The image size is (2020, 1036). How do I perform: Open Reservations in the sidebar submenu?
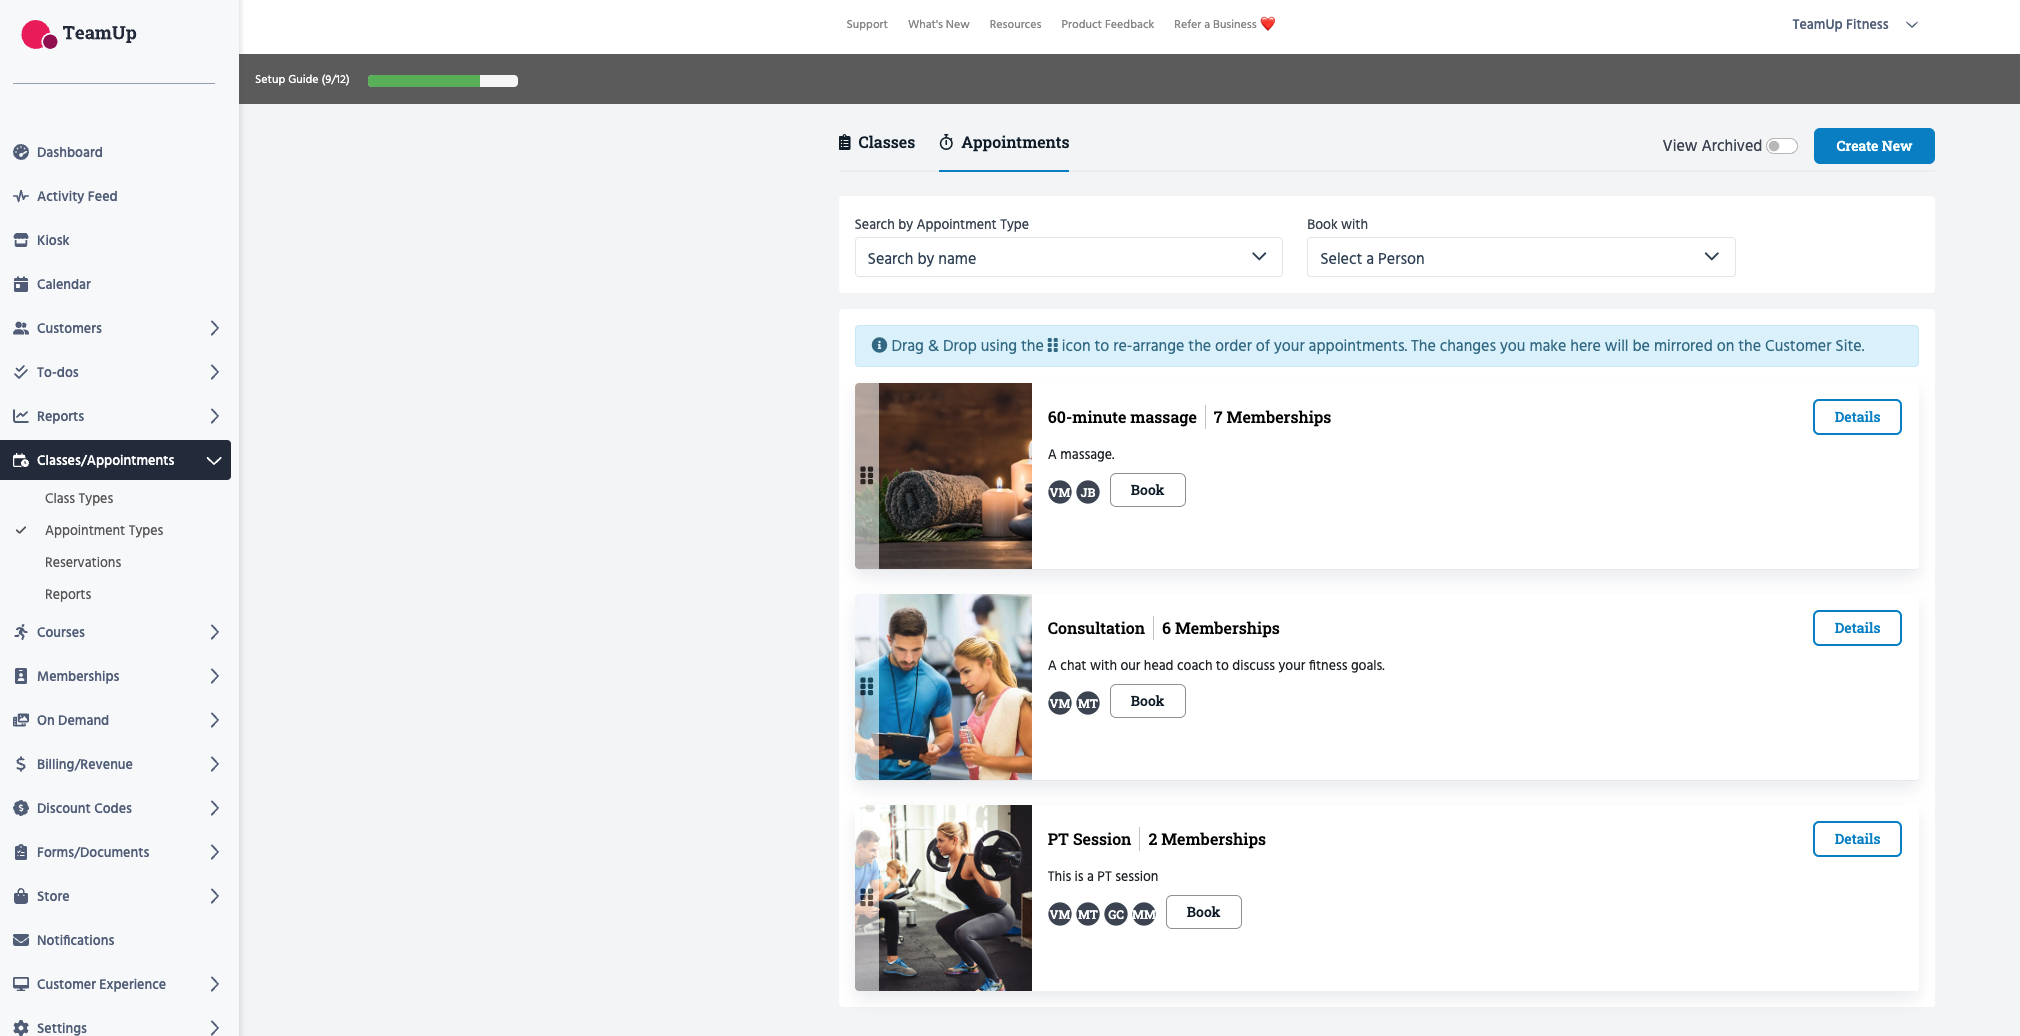pos(83,562)
